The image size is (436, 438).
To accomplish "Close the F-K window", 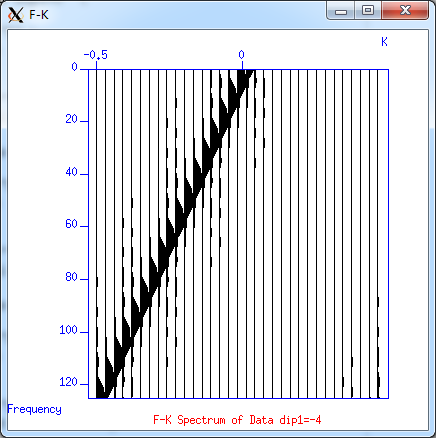I will [405, 11].
